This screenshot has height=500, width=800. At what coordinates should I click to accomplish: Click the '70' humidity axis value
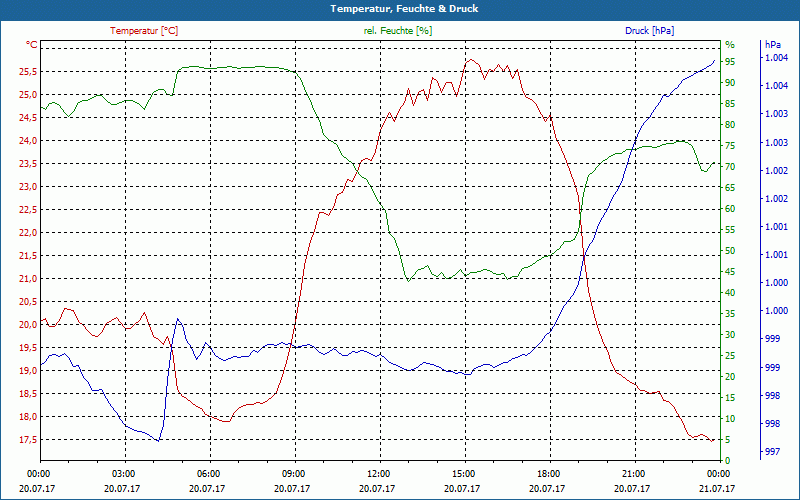(x=730, y=167)
